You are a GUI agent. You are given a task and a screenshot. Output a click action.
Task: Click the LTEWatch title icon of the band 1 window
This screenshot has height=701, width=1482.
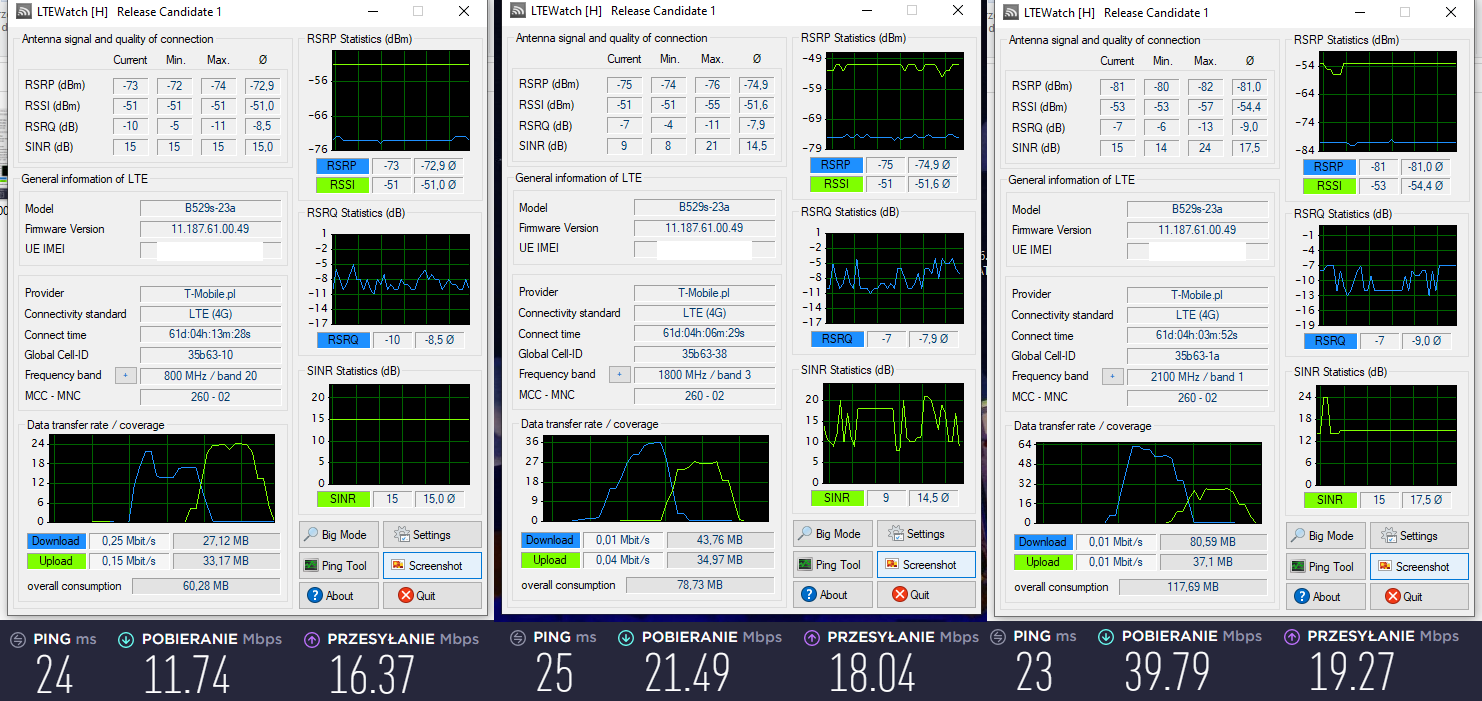tap(1011, 13)
